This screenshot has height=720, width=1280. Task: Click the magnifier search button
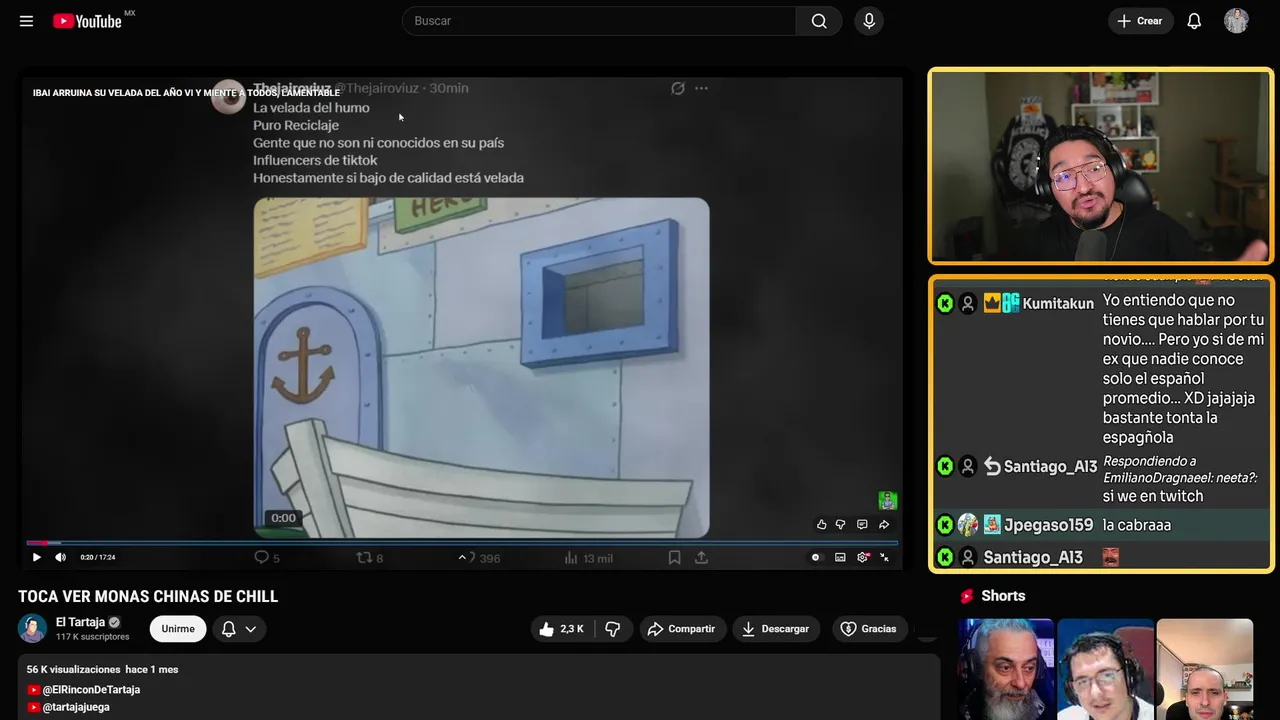(x=819, y=21)
